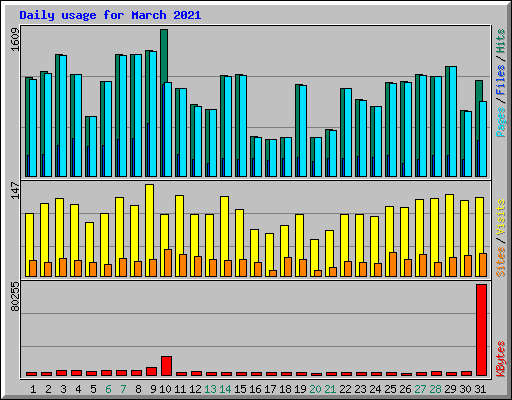512x400 pixels.
Task: Click the cyan Files bar for day 19
Action: [303, 131]
